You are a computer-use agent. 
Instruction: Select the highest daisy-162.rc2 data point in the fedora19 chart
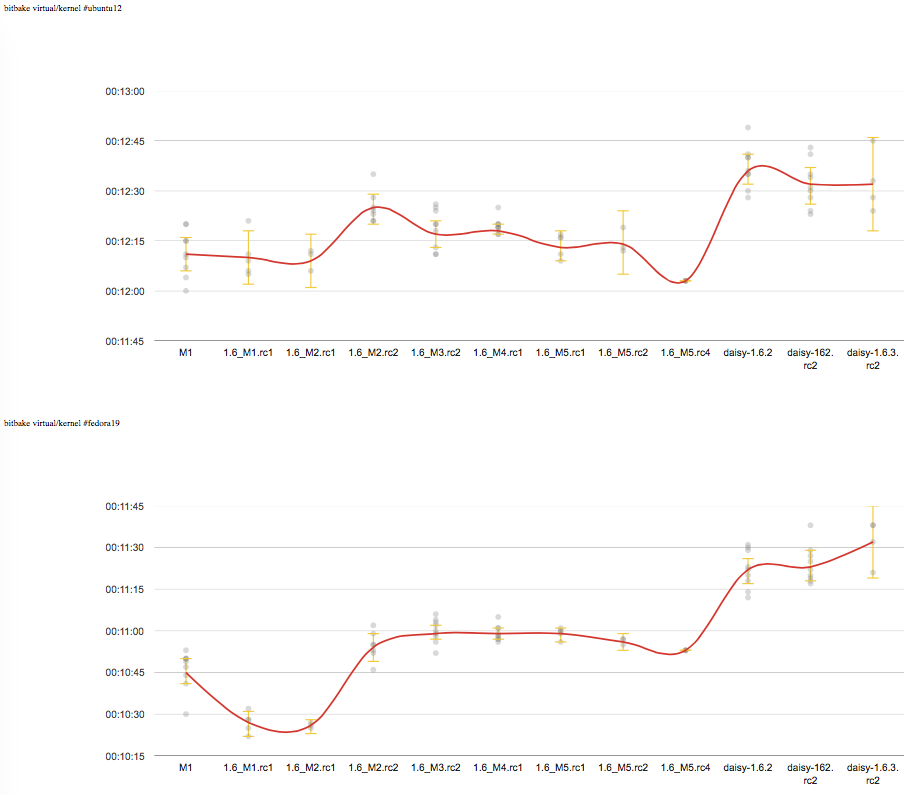tap(811, 525)
